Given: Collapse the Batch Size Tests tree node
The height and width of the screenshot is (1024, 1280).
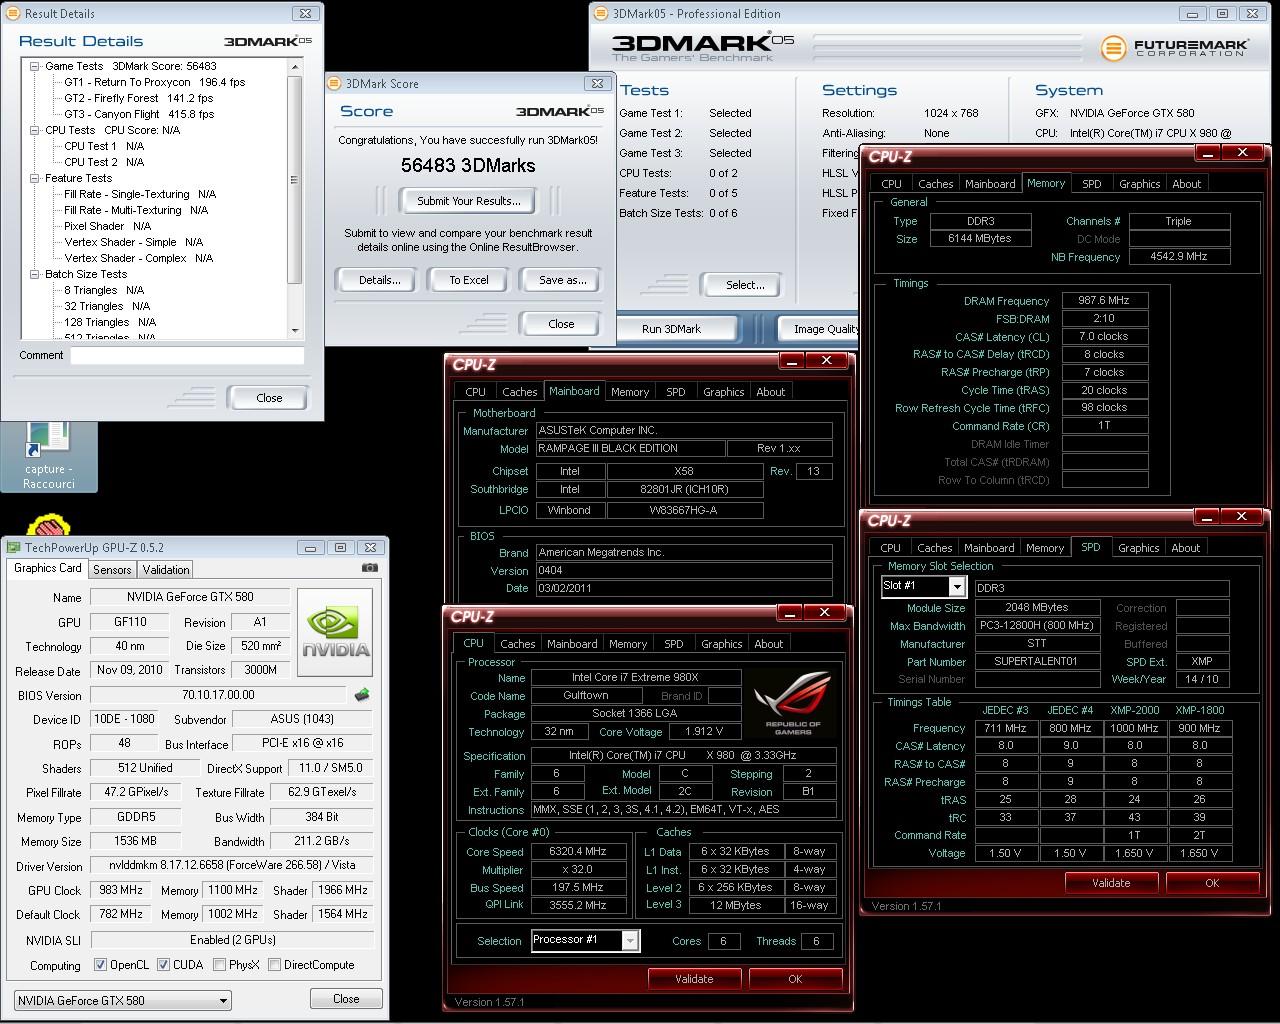Looking at the screenshot, I should pyautogui.click(x=34, y=274).
